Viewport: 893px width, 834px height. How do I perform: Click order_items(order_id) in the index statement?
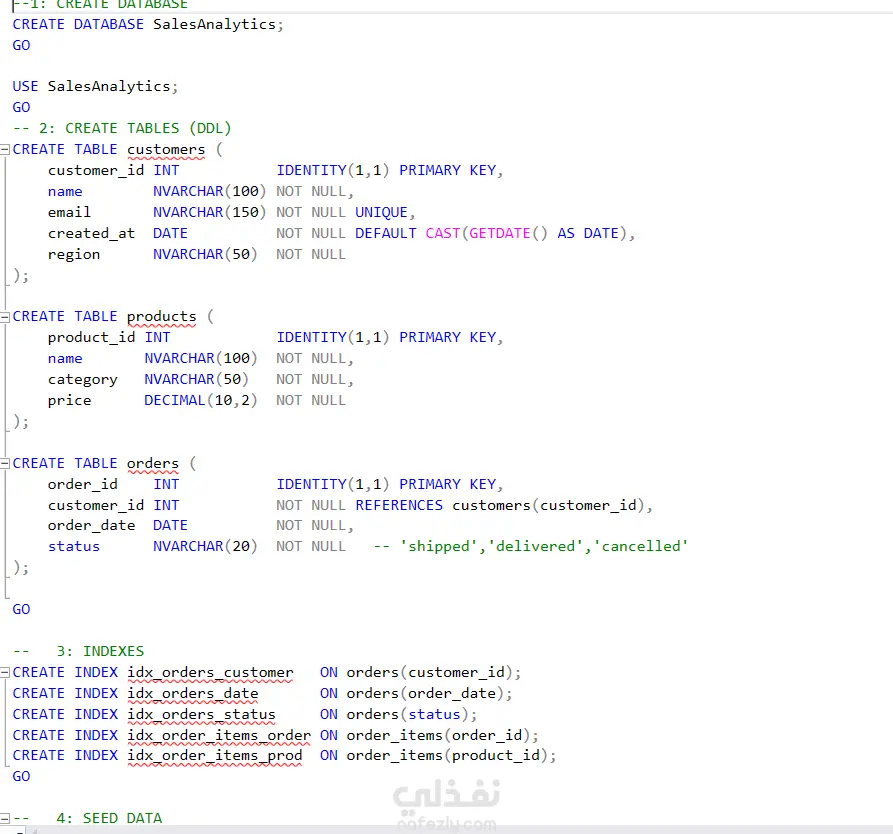(438, 735)
